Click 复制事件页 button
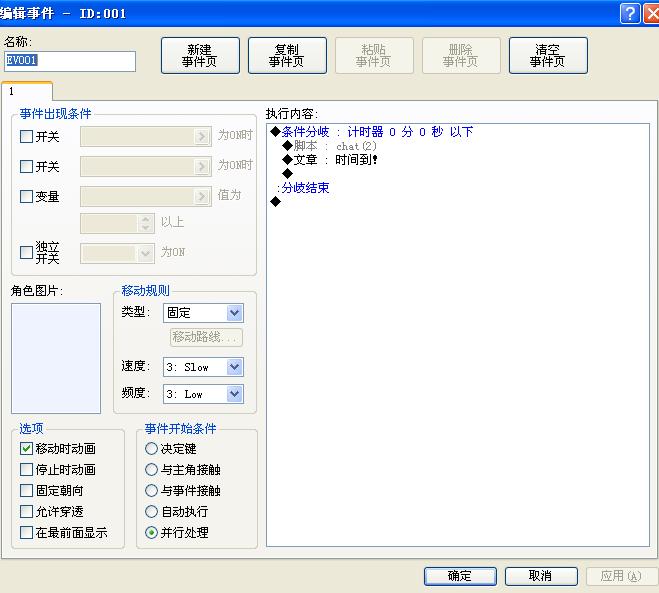The height and width of the screenshot is (593, 659). (x=287, y=55)
